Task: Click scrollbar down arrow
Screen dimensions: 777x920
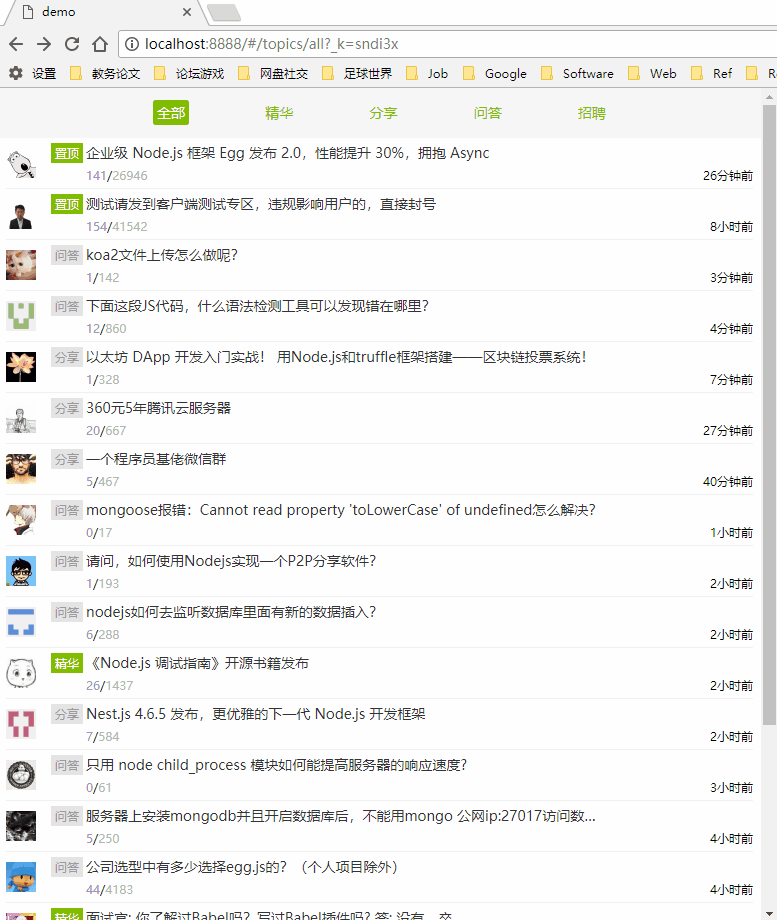Action: 769,913
